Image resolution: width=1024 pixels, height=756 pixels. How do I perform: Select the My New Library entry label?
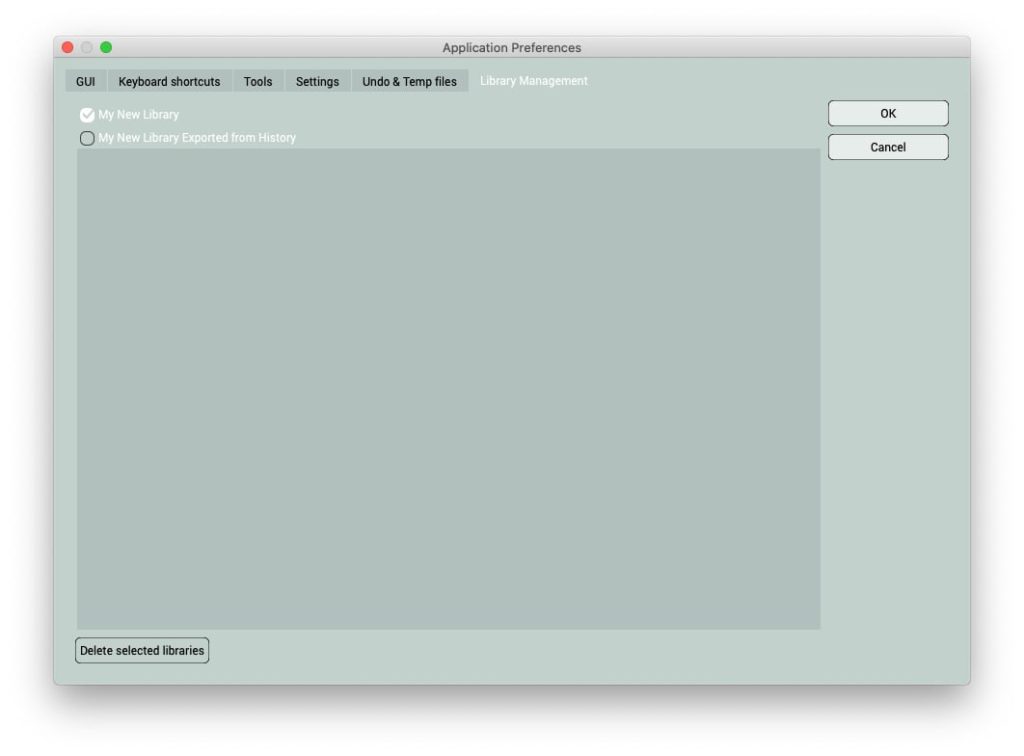click(x=135, y=114)
